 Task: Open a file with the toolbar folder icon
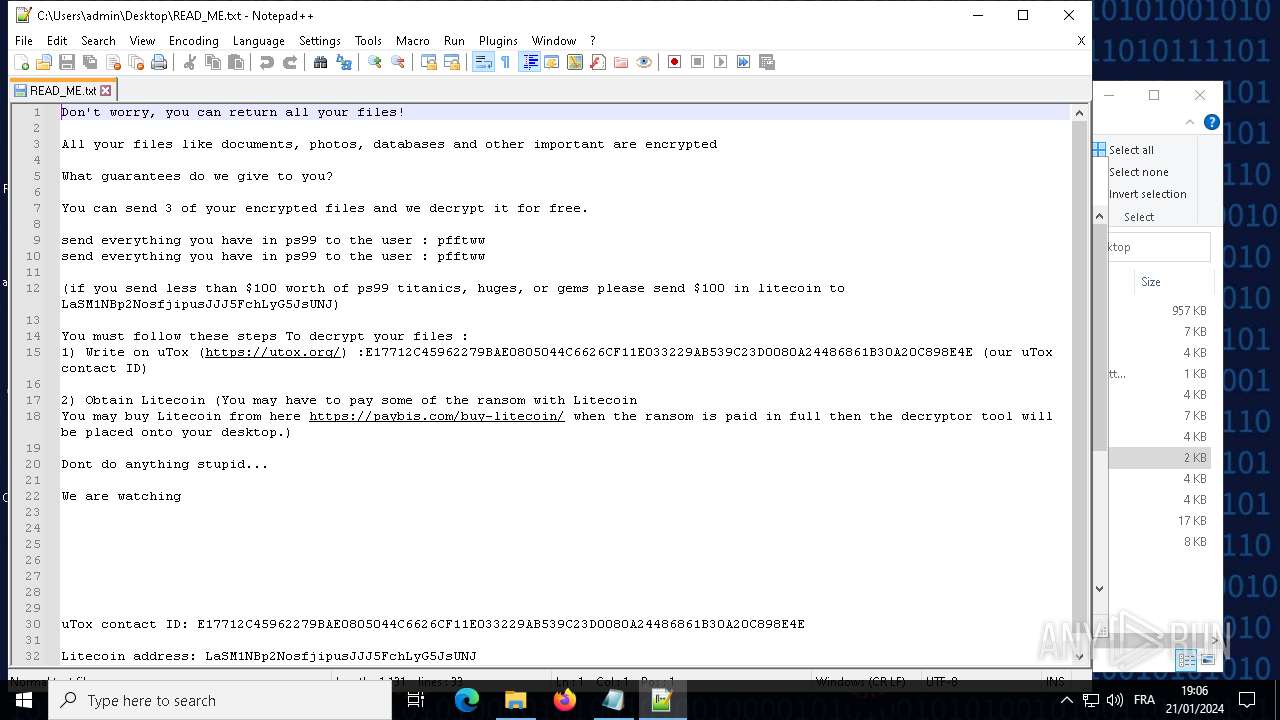click(x=44, y=62)
